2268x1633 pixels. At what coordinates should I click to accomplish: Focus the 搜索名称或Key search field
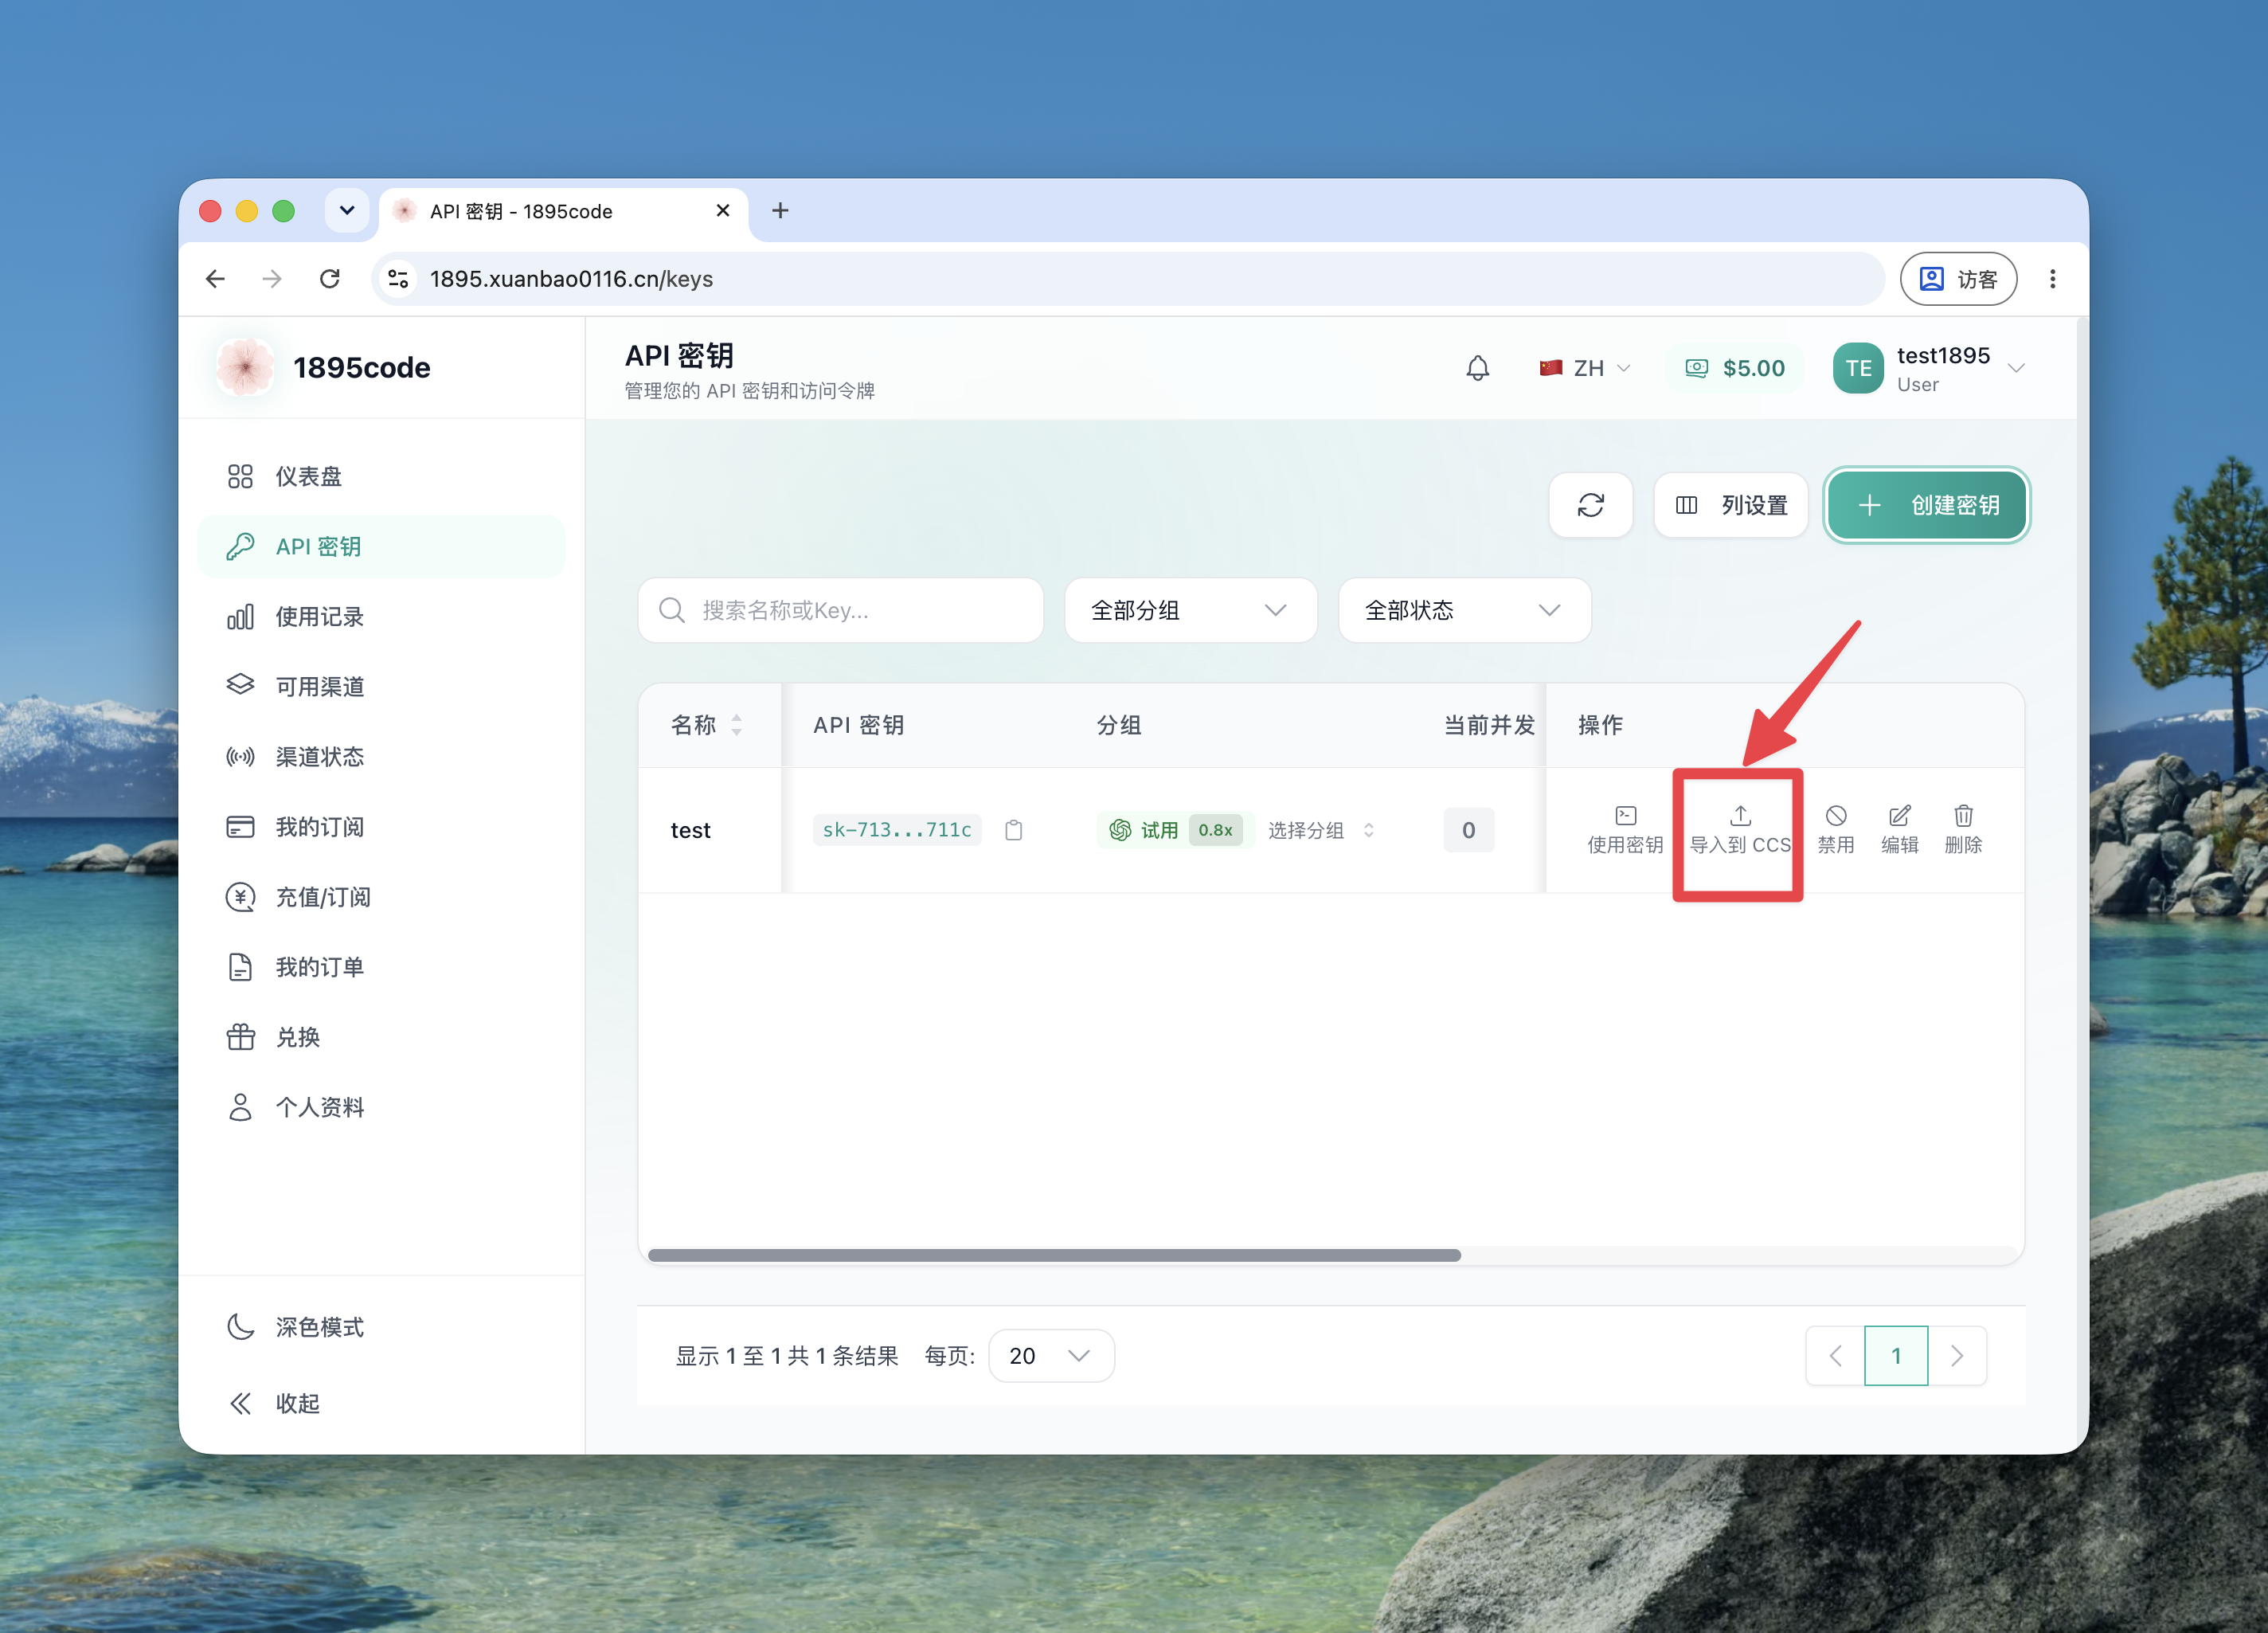(x=840, y=610)
